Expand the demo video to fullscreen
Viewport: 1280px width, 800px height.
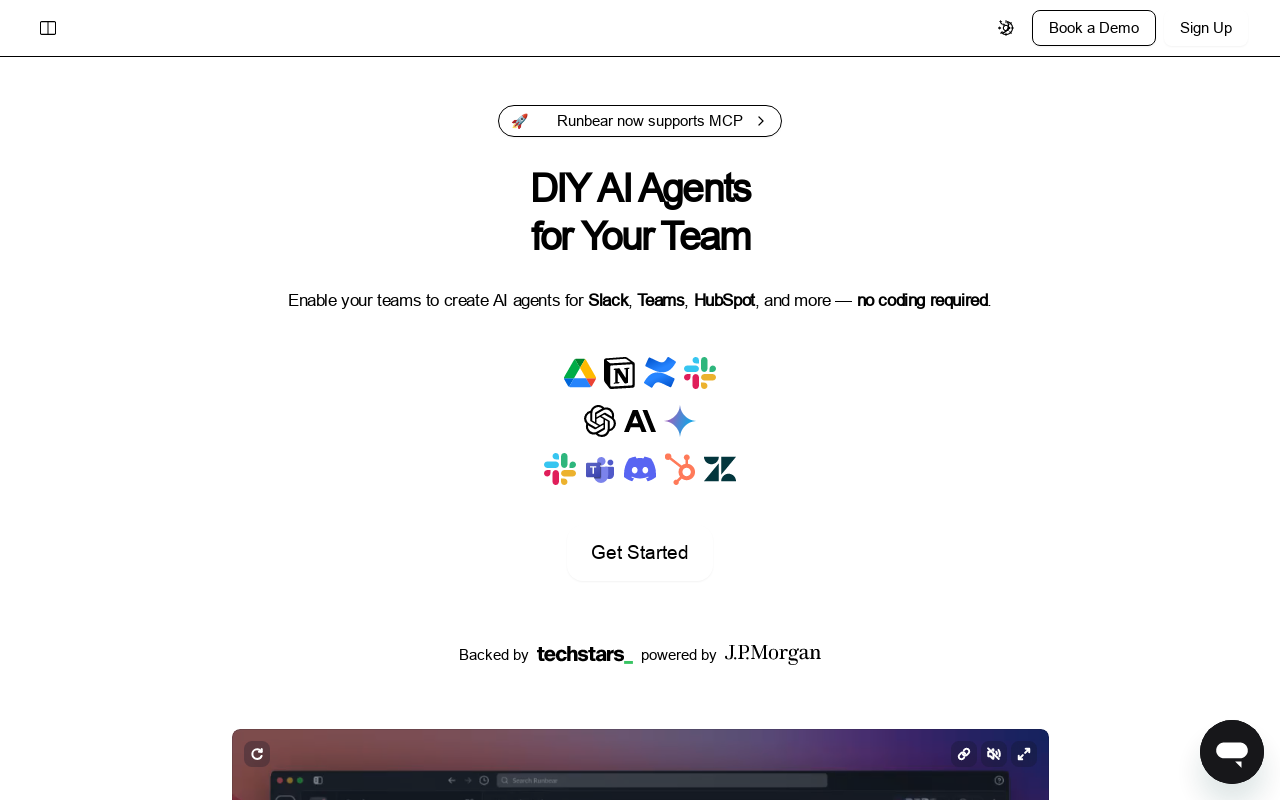1024,754
